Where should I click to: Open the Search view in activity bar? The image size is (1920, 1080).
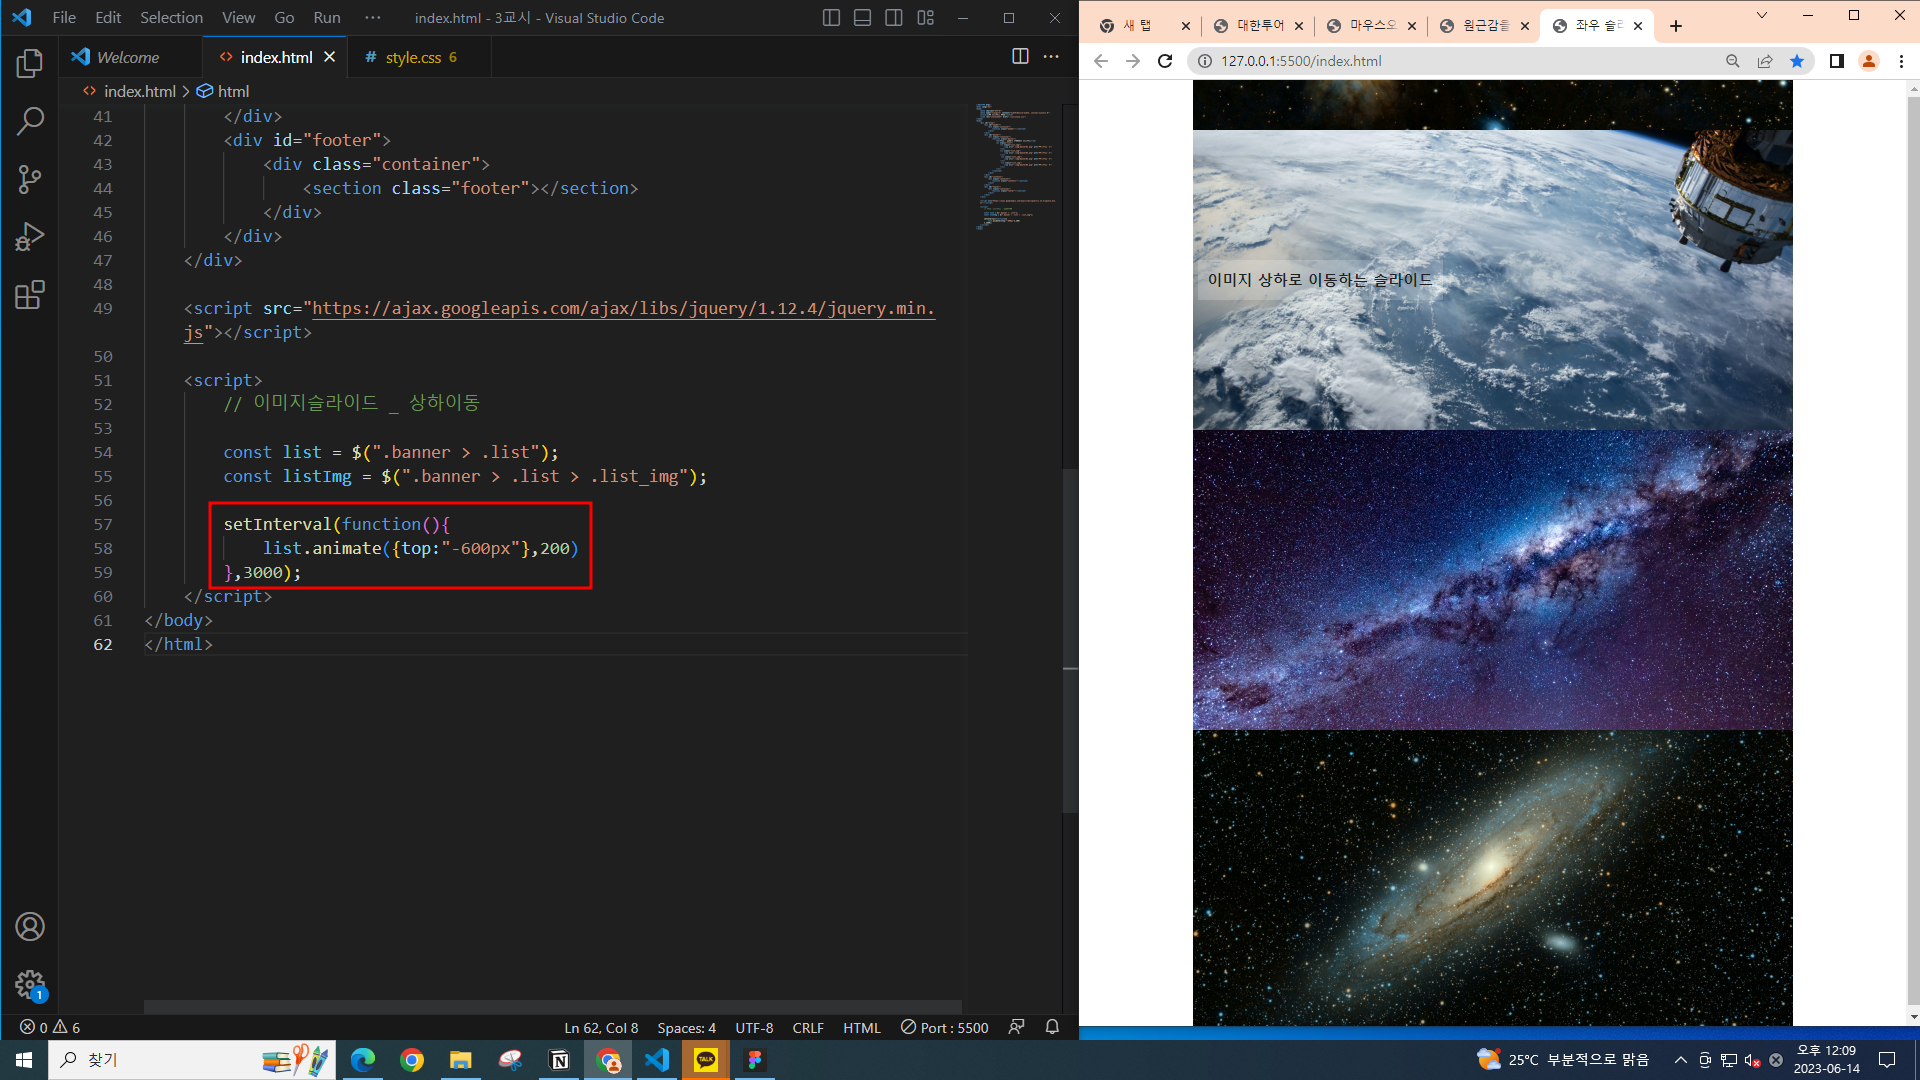click(x=30, y=122)
